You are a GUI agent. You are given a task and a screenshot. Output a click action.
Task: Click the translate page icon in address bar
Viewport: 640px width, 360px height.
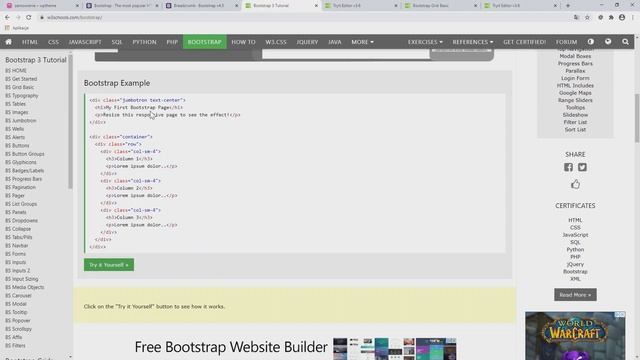tap(576, 18)
